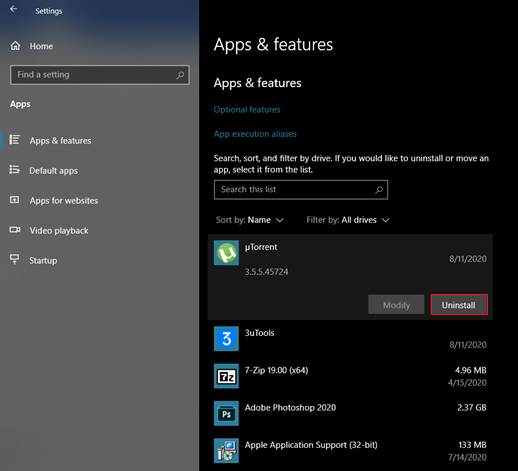The image size is (518, 471).
Task: Click the Video playback camera icon
Action: [15, 230]
